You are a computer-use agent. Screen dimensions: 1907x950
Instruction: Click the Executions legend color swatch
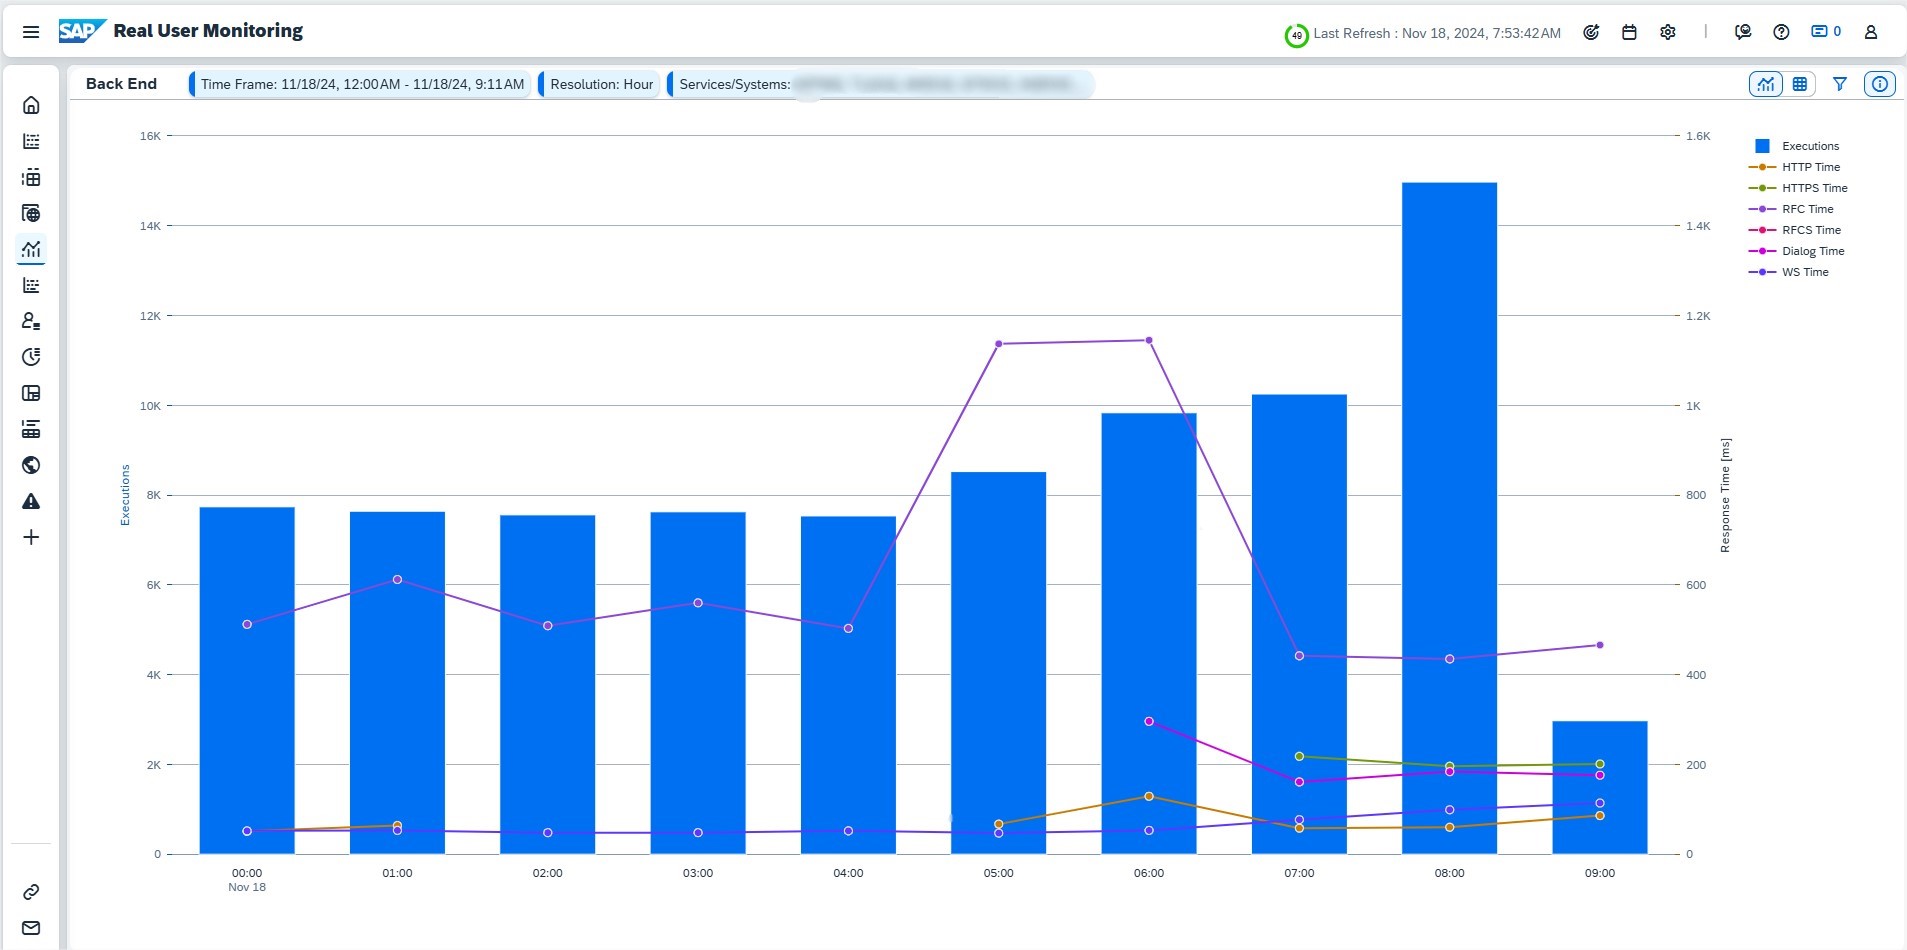(1762, 146)
